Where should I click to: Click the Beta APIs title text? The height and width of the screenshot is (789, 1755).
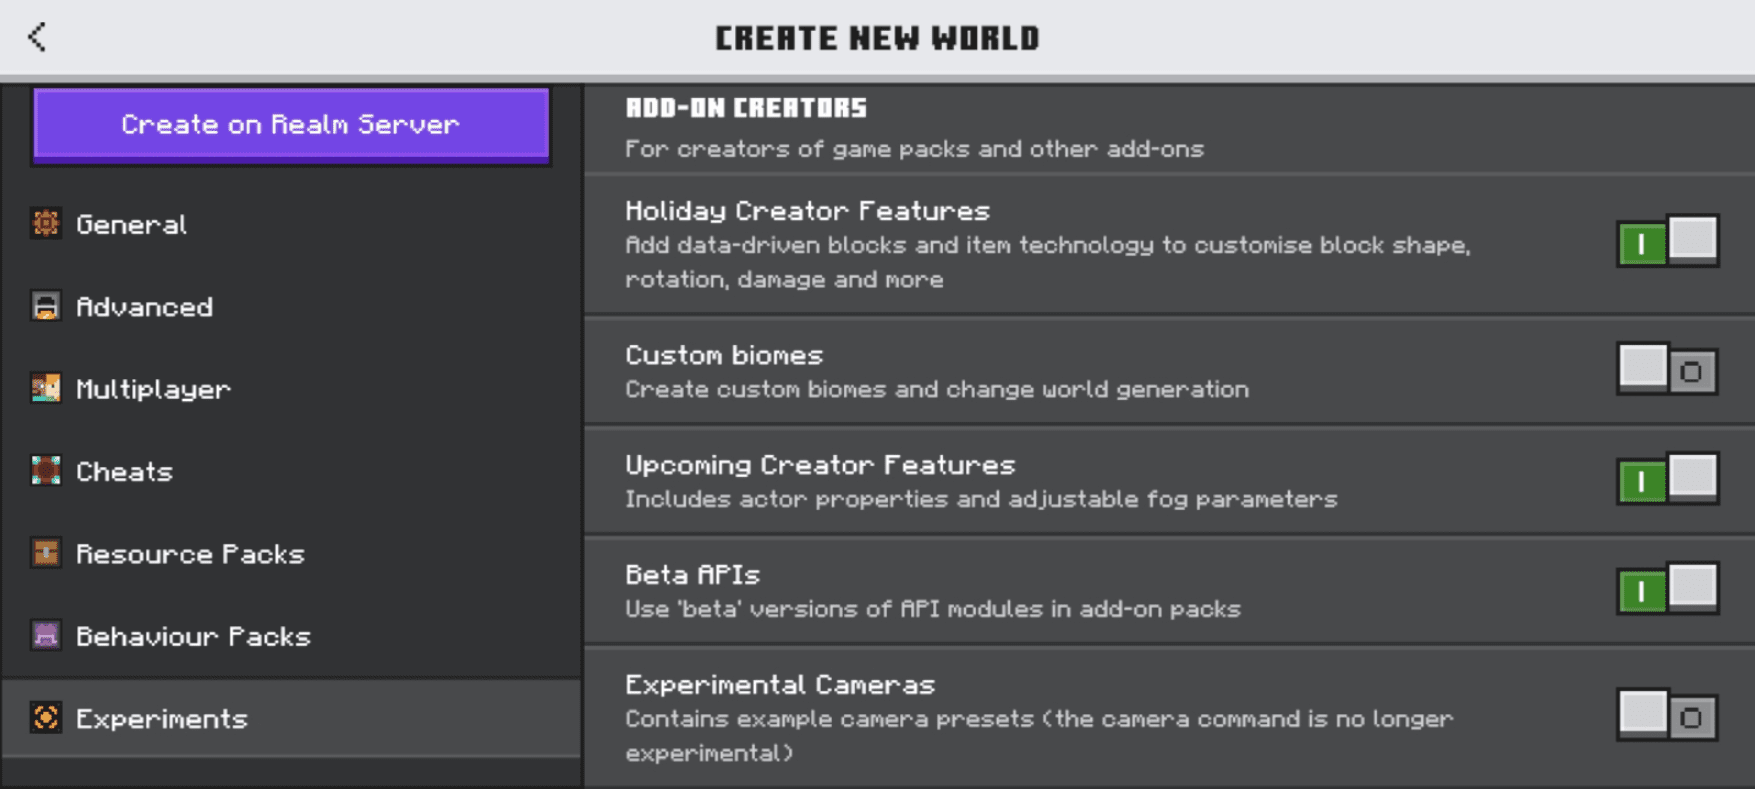click(x=692, y=575)
